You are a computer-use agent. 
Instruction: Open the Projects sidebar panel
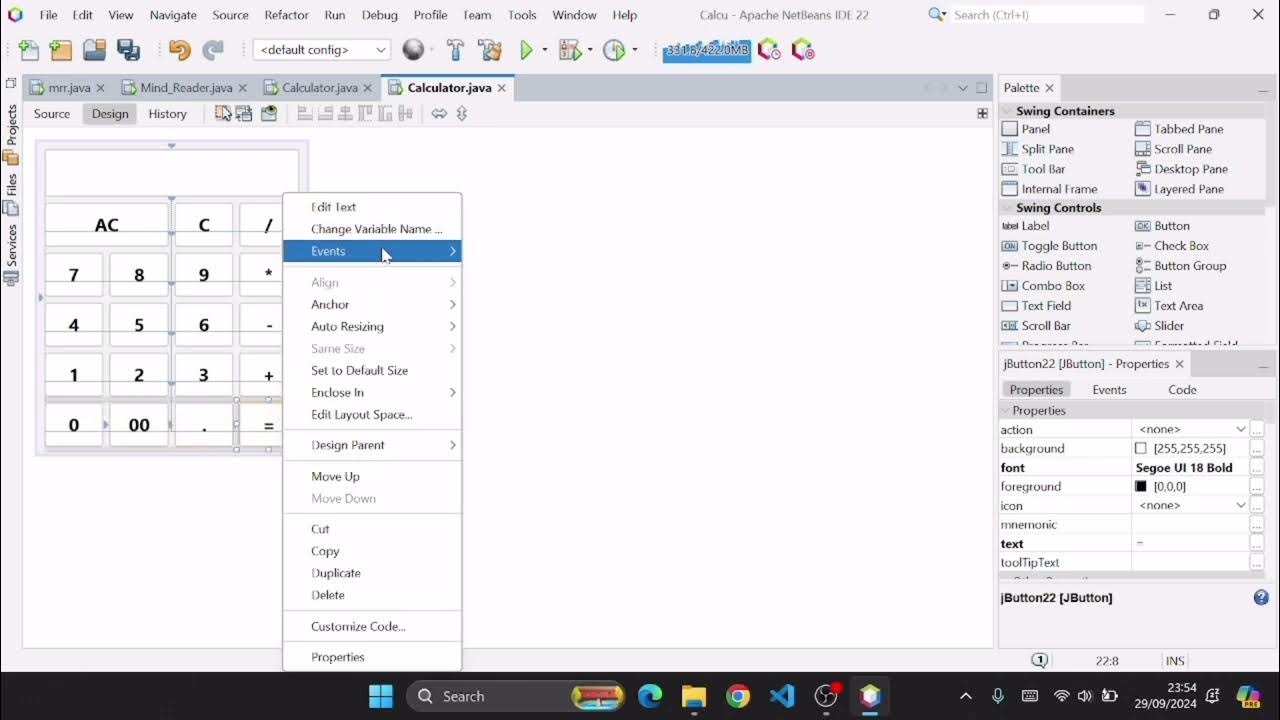[x=12, y=135]
